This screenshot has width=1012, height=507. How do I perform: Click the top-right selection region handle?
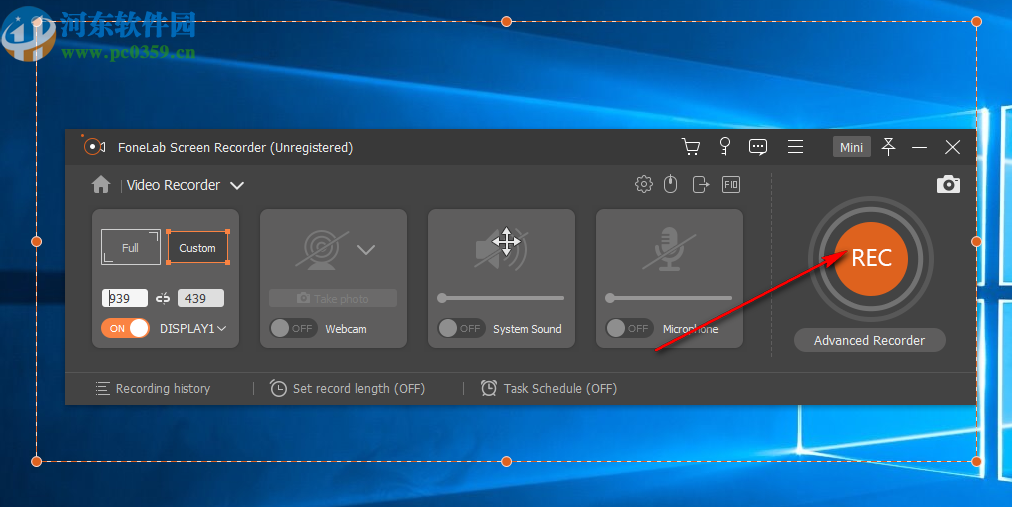pos(976,21)
